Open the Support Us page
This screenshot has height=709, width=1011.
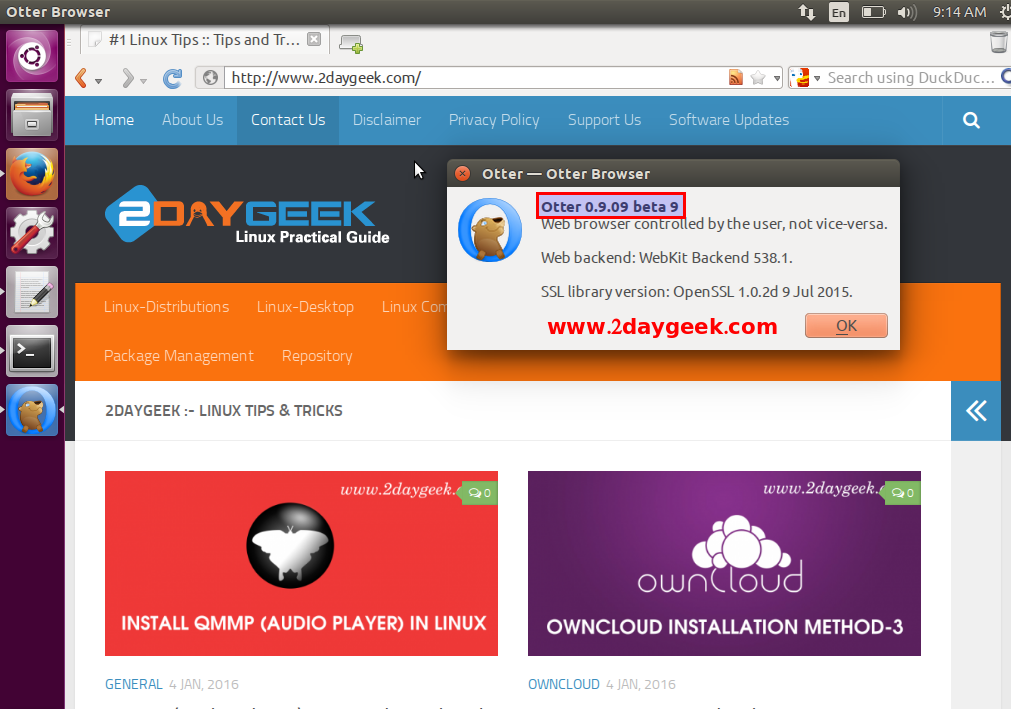(604, 121)
